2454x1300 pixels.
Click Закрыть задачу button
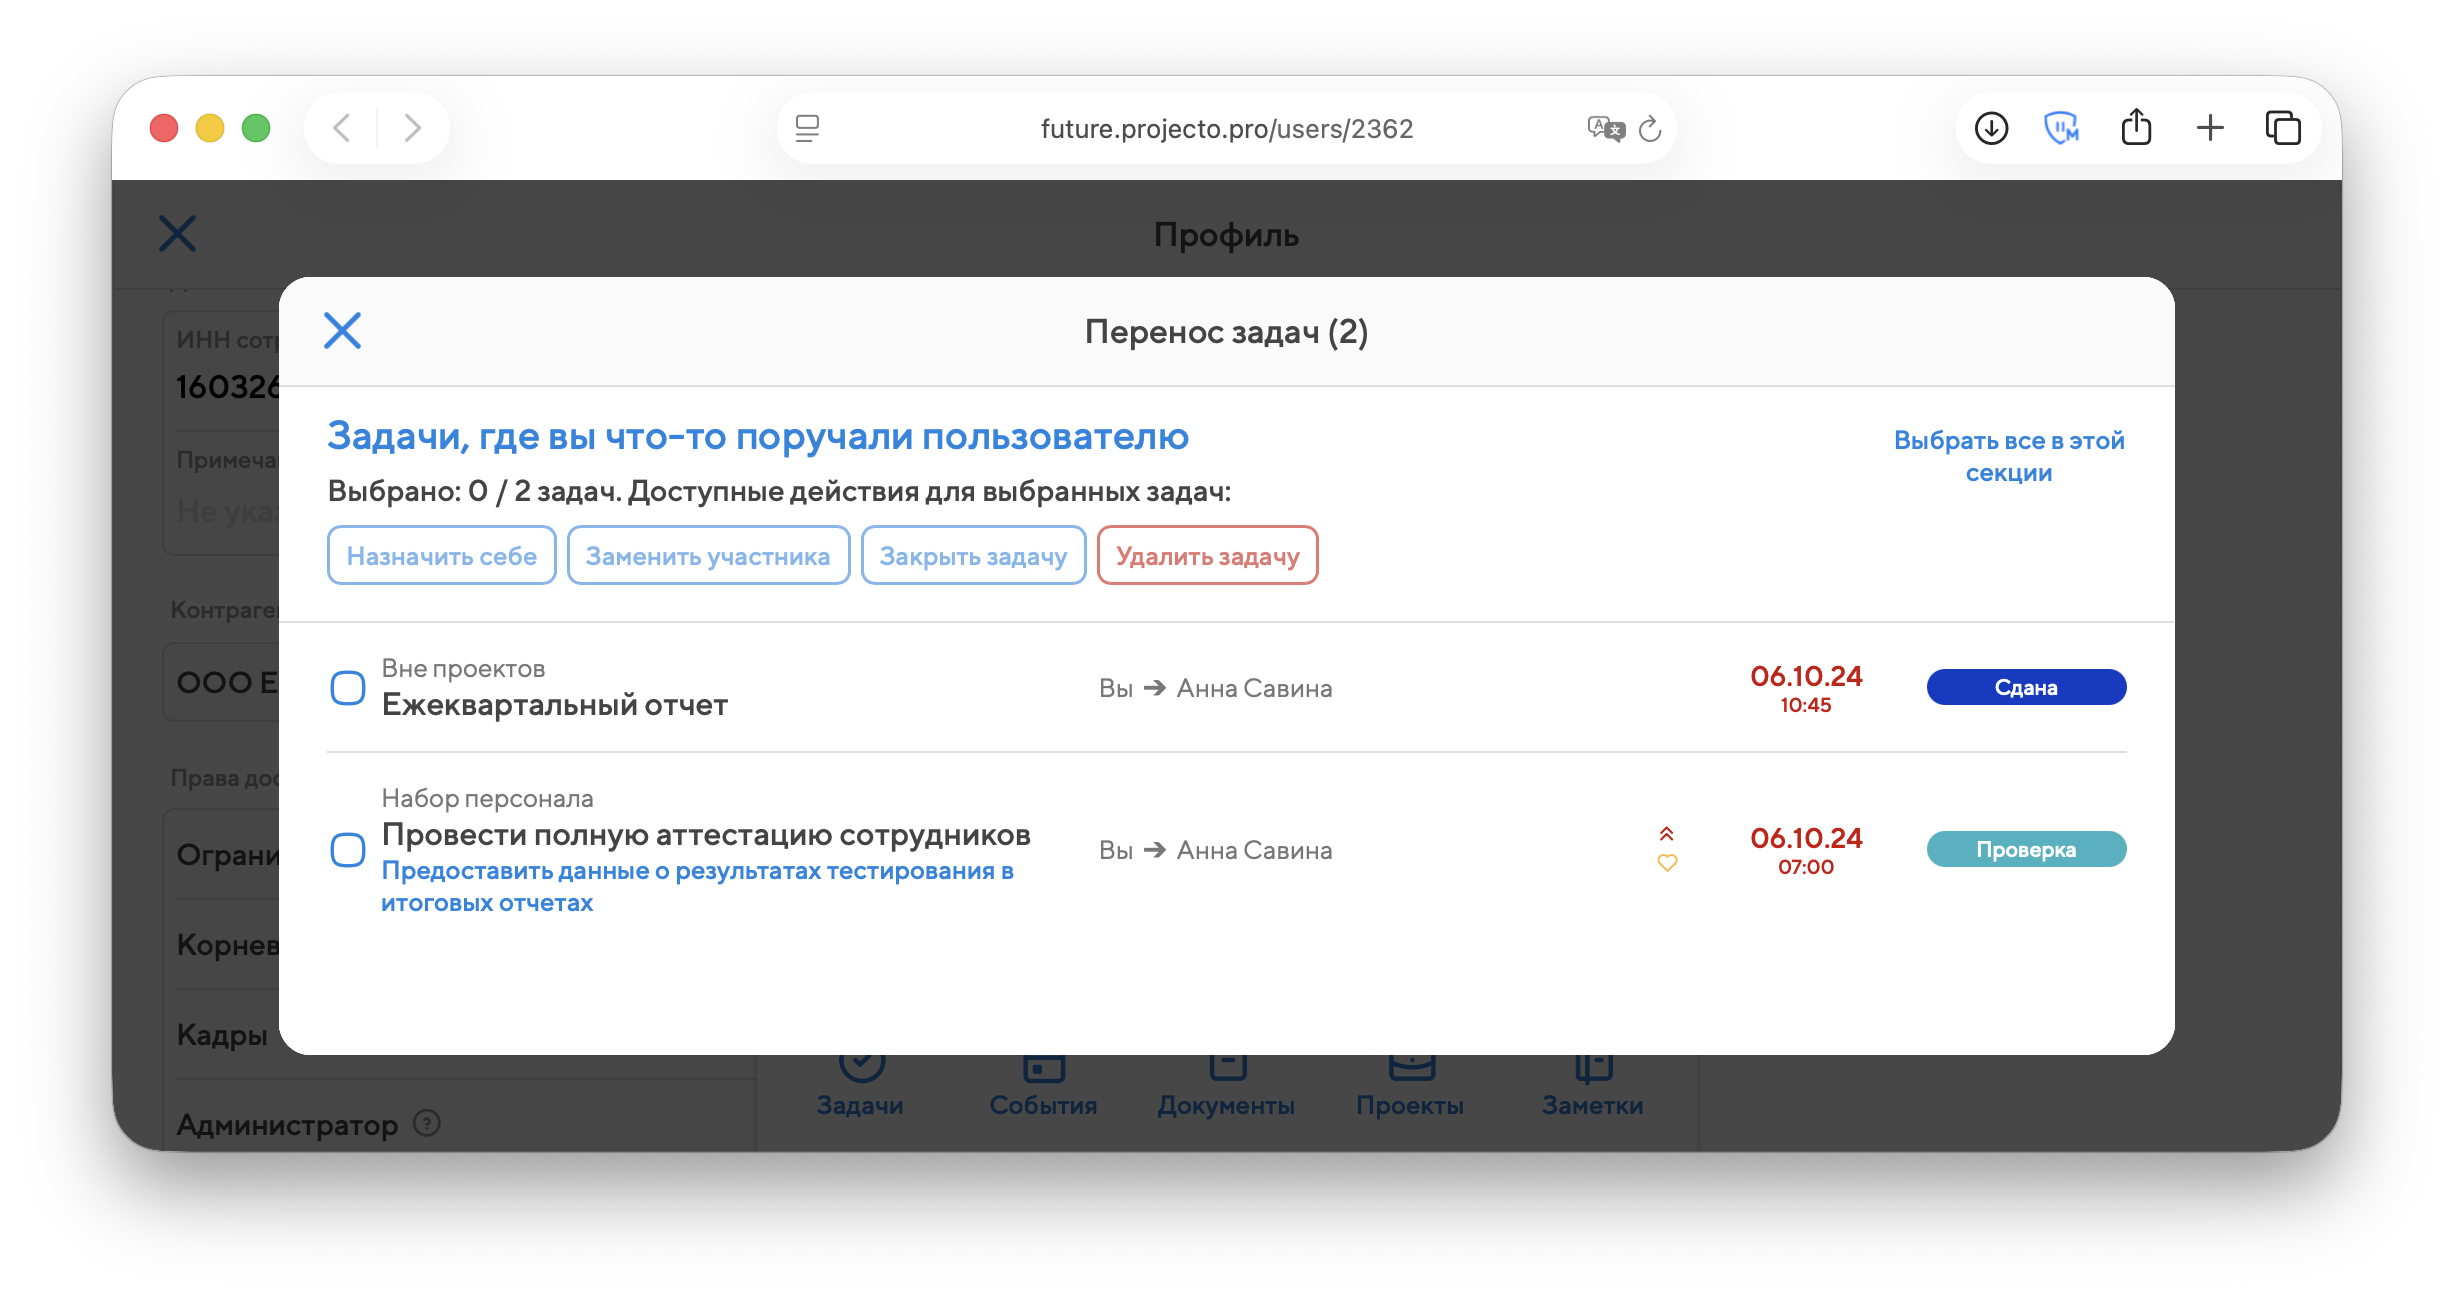pyautogui.click(x=973, y=556)
